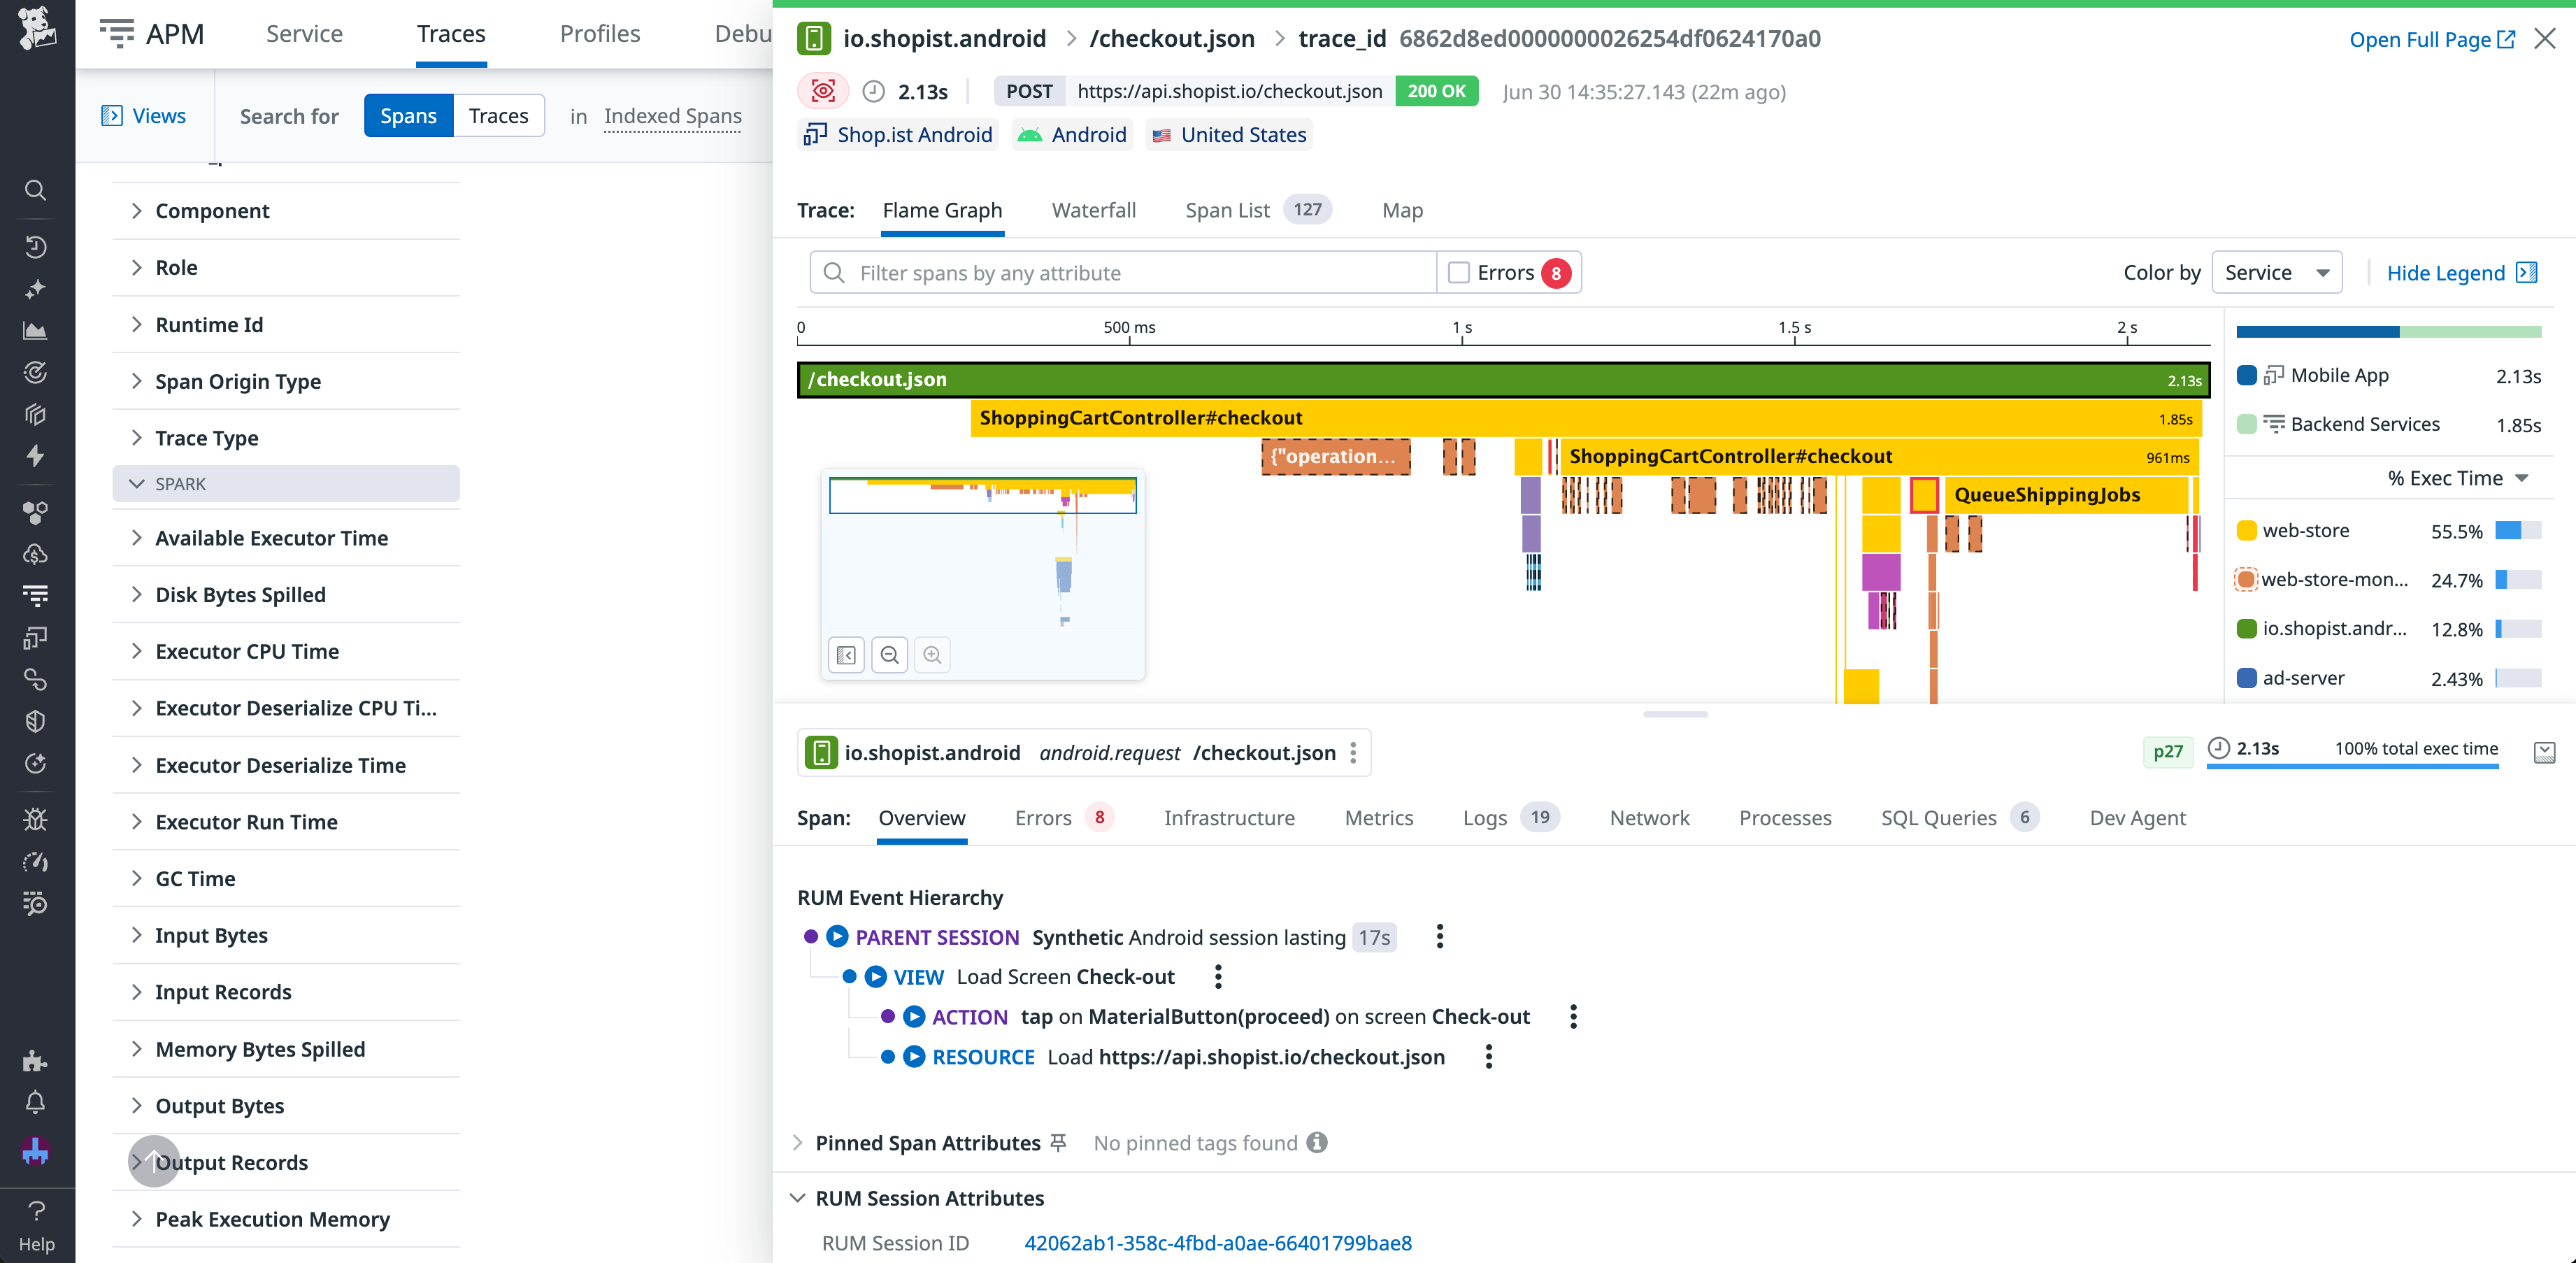The height and width of the screenshot is (1263, 2576).
Task: Open the Color by Service dropdown
Action: point(2277,271)
